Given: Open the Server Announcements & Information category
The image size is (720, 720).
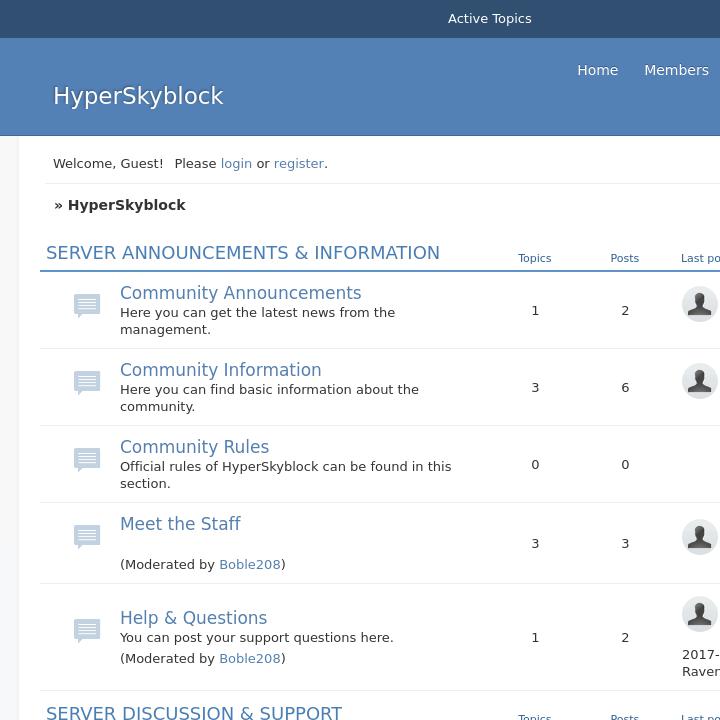Looking at the screenshot, I should pyautogui.click(x=243, y=253).
